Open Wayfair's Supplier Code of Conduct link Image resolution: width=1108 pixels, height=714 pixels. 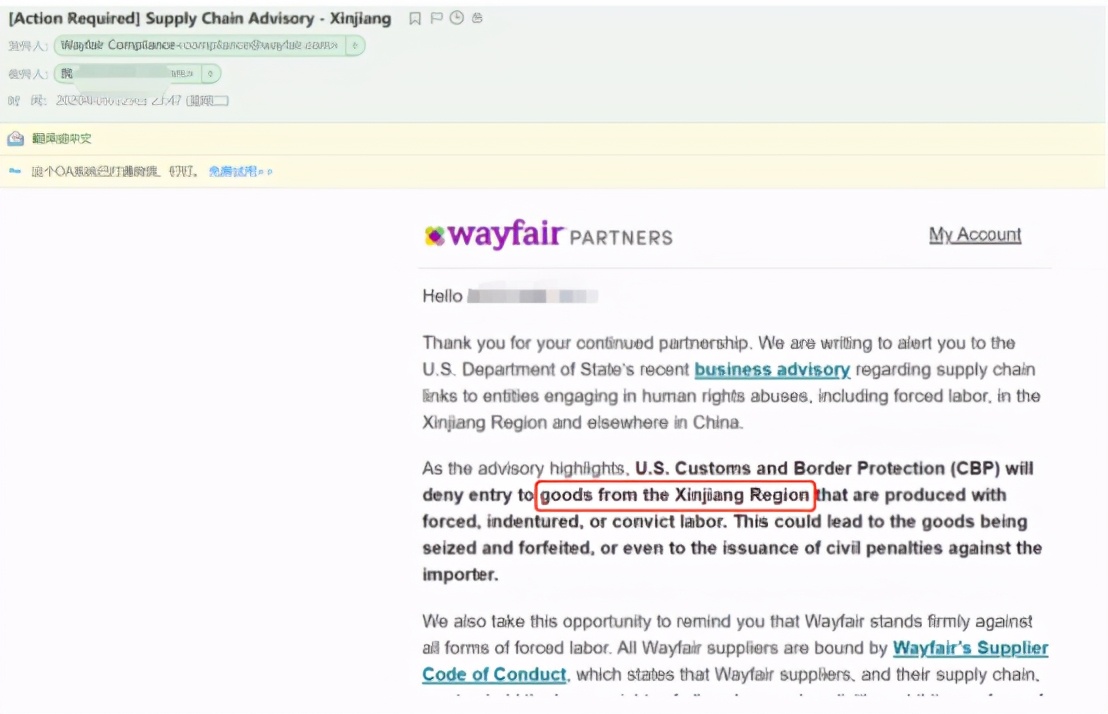[970, 648]
